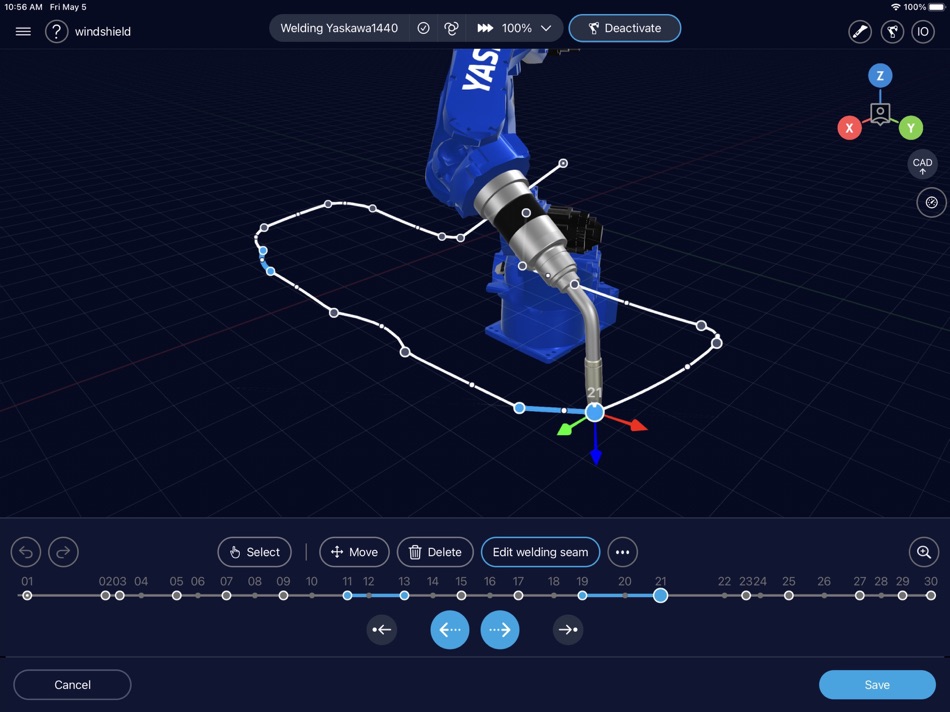Image resolution: width=950 pixels, height=712 pixels.
Task: Save the welding program
Action: 877,685
